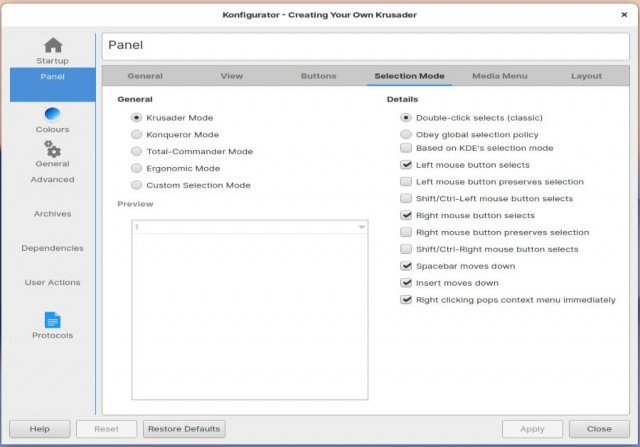Click the Help button

click(x=40, y=429)
